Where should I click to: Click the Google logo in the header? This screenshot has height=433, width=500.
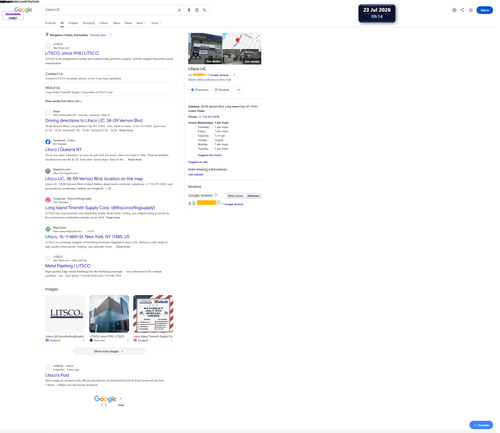[23, 10]
